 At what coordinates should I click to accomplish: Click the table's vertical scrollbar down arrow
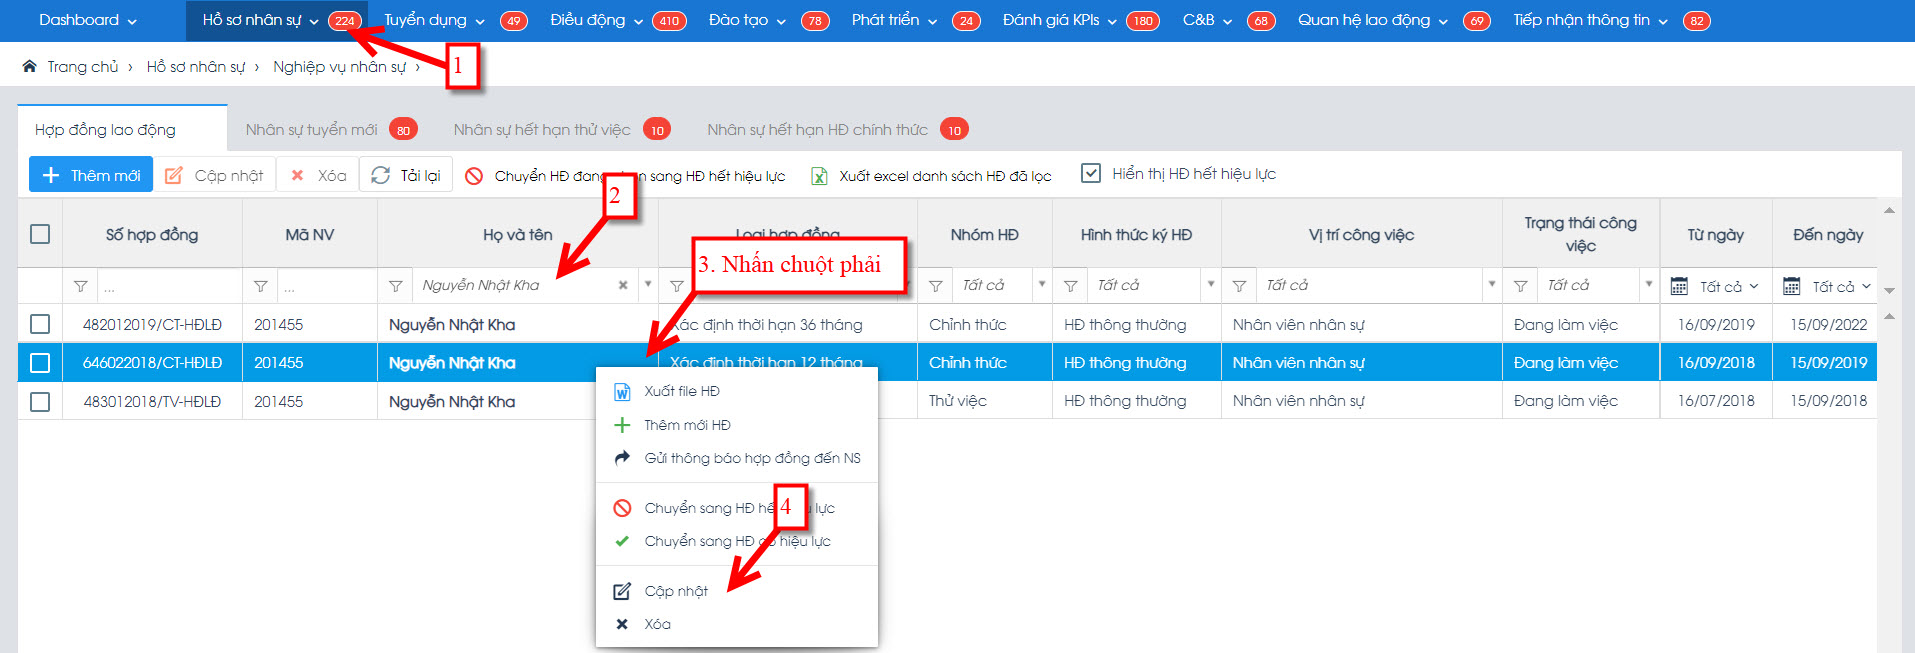(x=1889, y=290)
